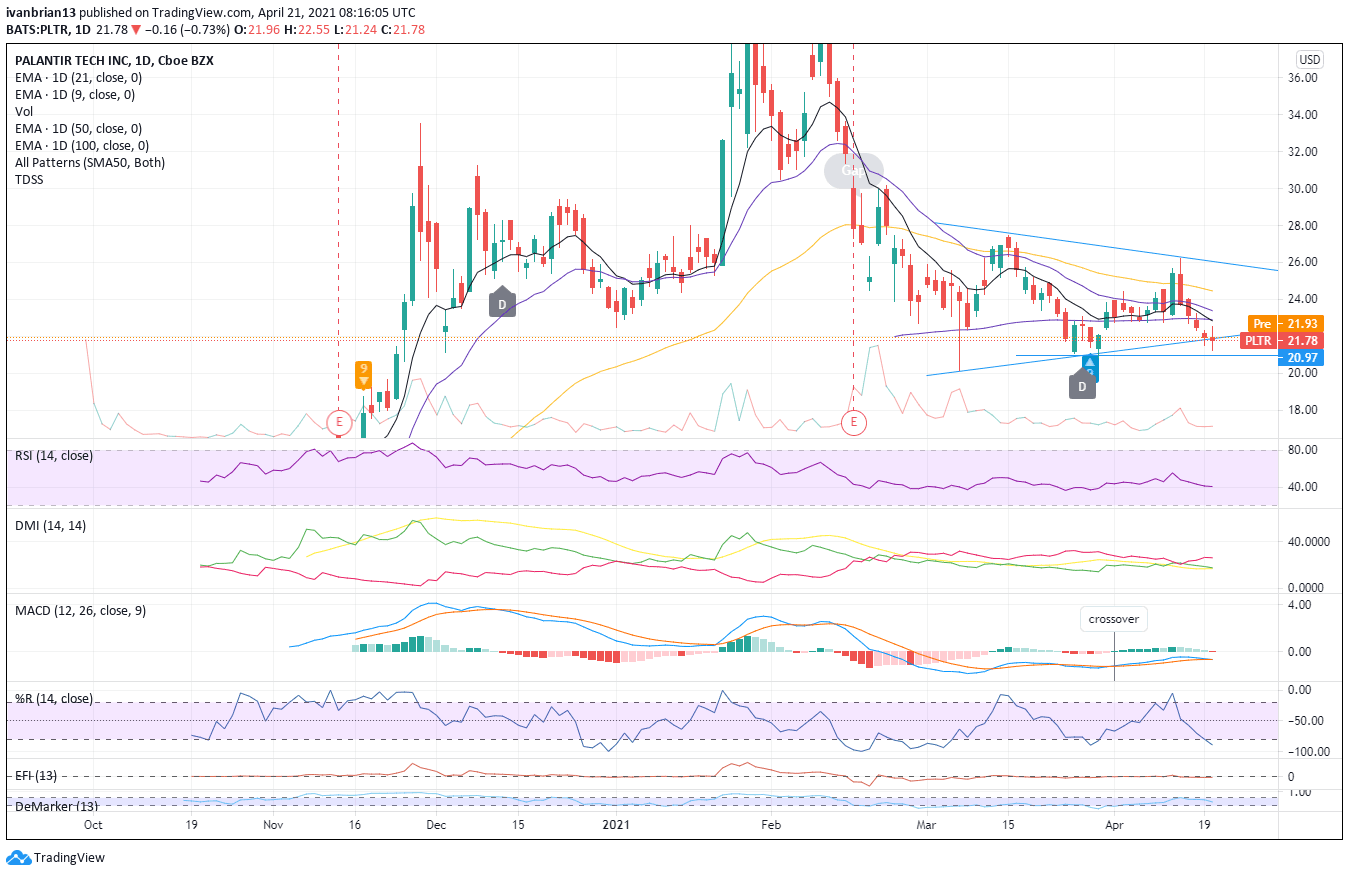The height and width of the screenshot is (876, 1349).
Task: Select the MACD (12, 26, close, 9) label
Action: tap(79, 610)
